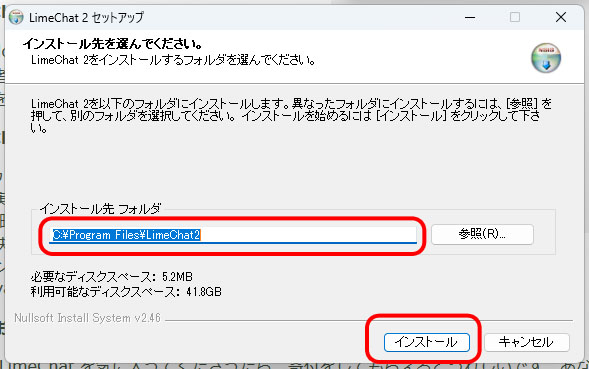The height and width of the screenshot is (369, 589).
Task: Click the Nullsoft Install System v2.46 text
Action: (x=87, y=318)
